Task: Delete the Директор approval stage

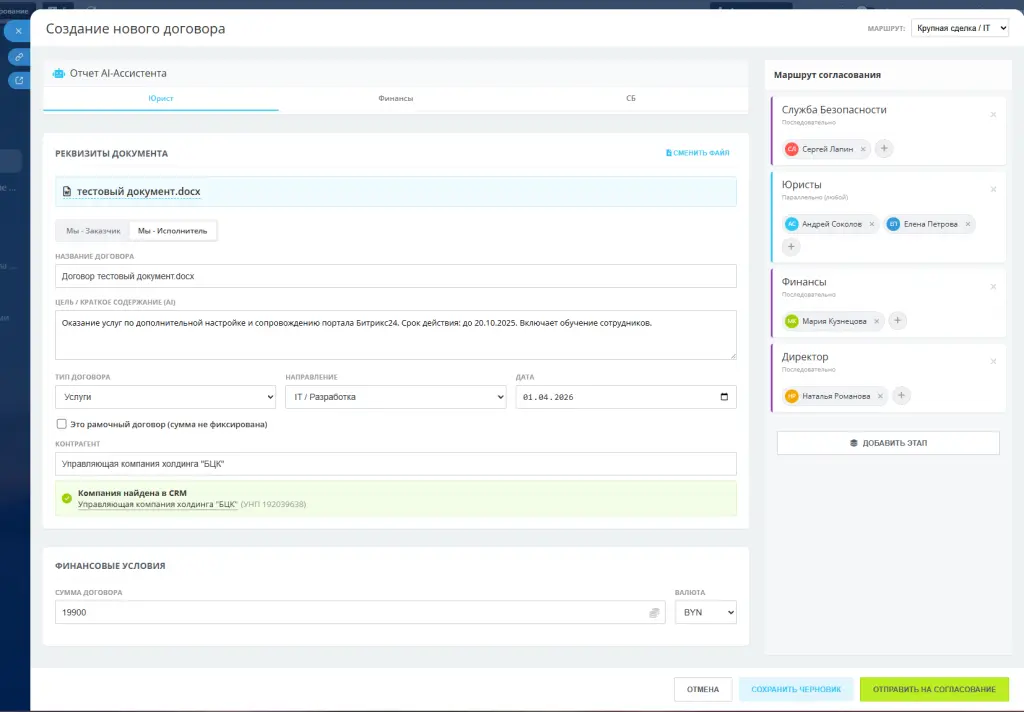Action: pyautogui.click(x=993, y=361)
